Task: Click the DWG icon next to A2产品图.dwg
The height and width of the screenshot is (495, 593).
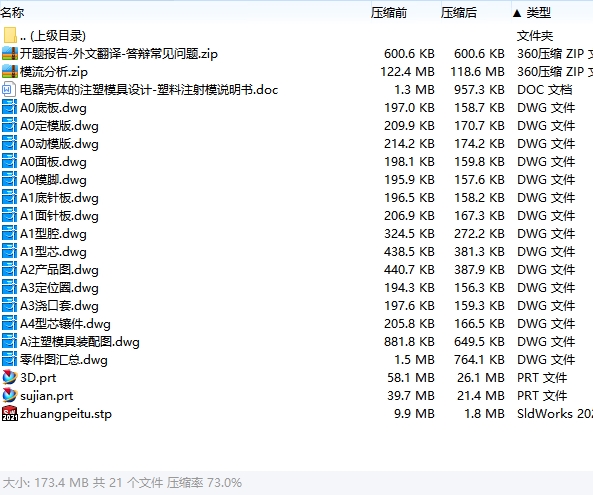Action: [9, 270]
